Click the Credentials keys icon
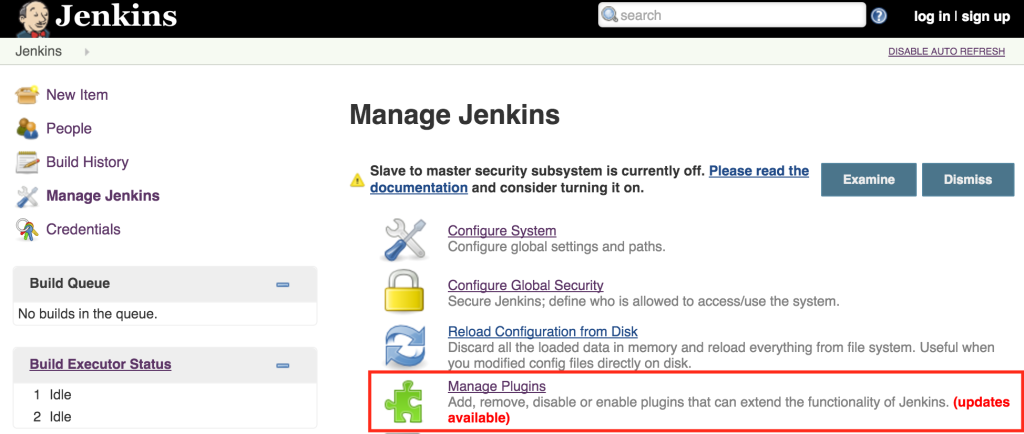Viewport: 1024px width, 434px height. [27, 230]
